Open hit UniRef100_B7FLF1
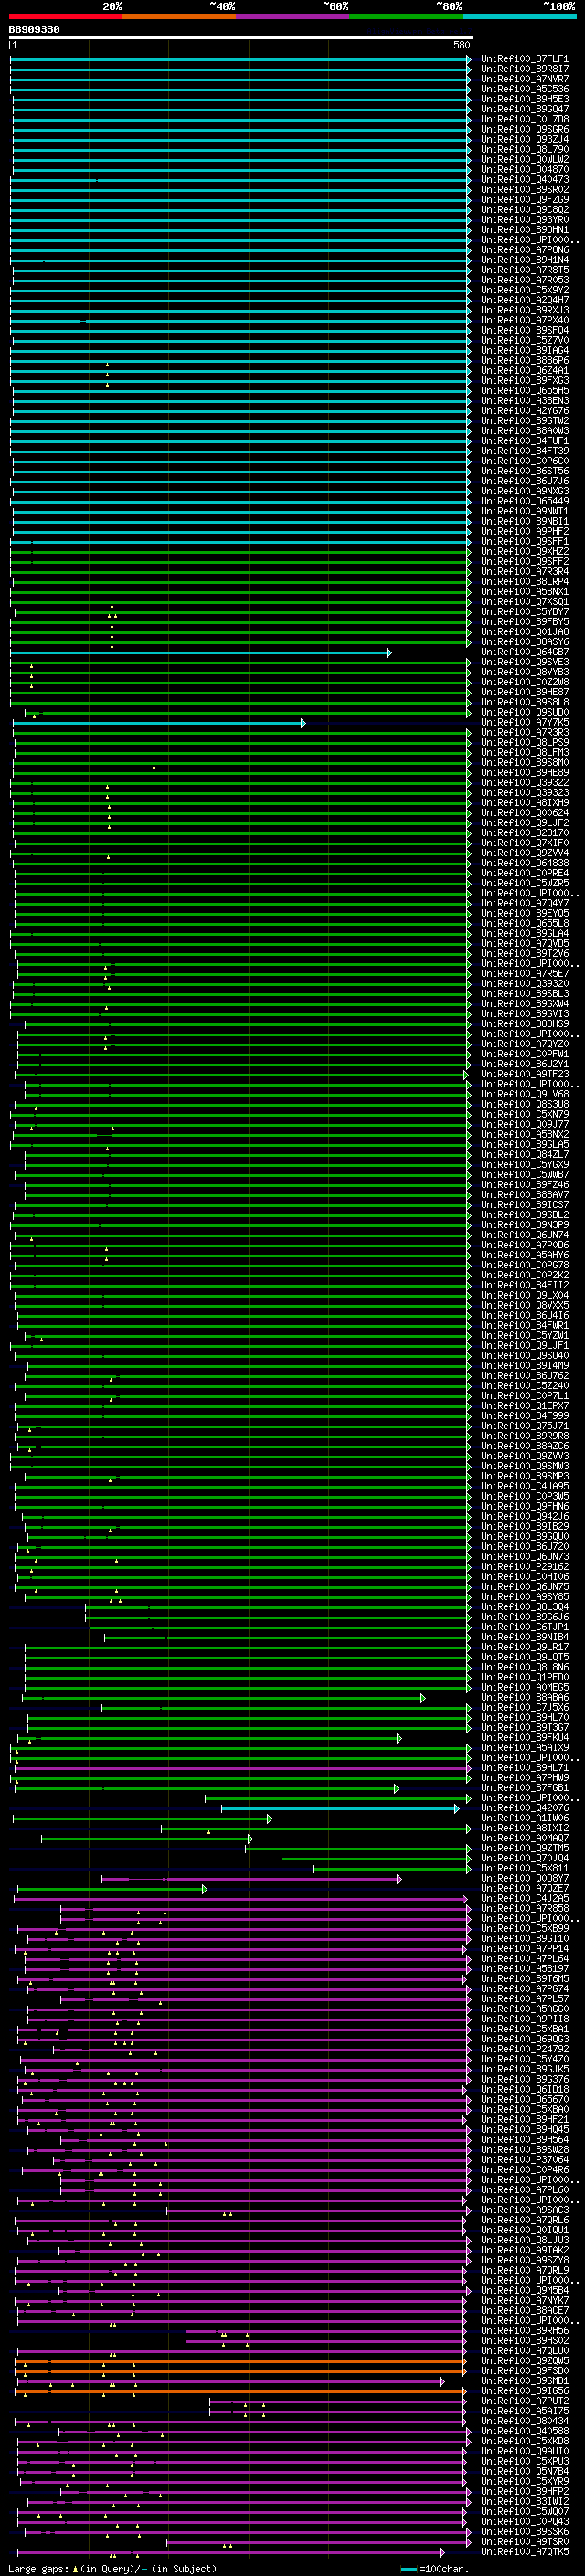The width and height of the screenshot is (585, 2576). (524, 59)
